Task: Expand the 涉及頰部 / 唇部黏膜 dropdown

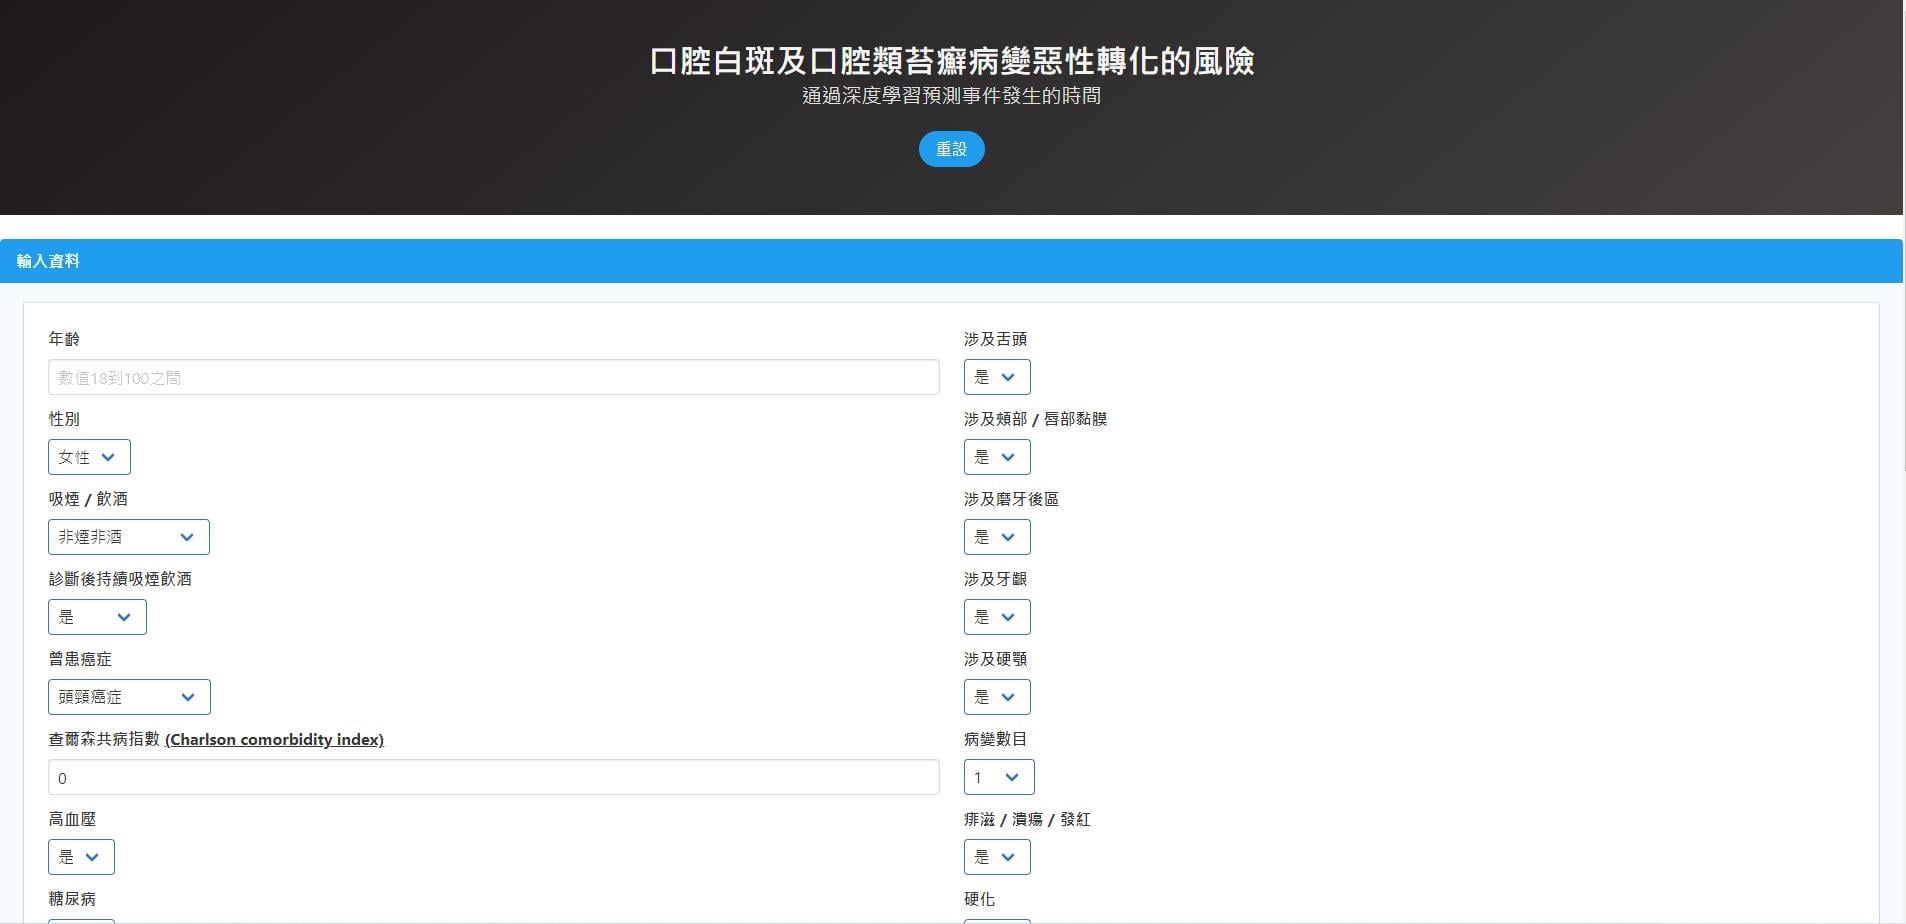Action: pyautogui.click(x=996, y=457)
